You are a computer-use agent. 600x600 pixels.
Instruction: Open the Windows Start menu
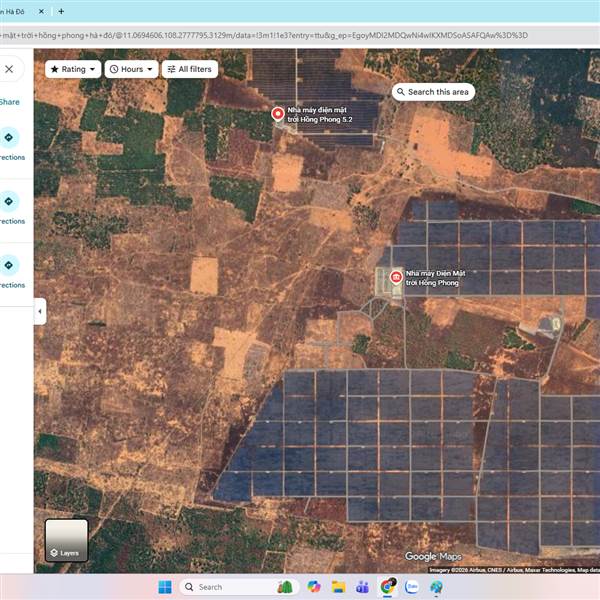point(165,587)
